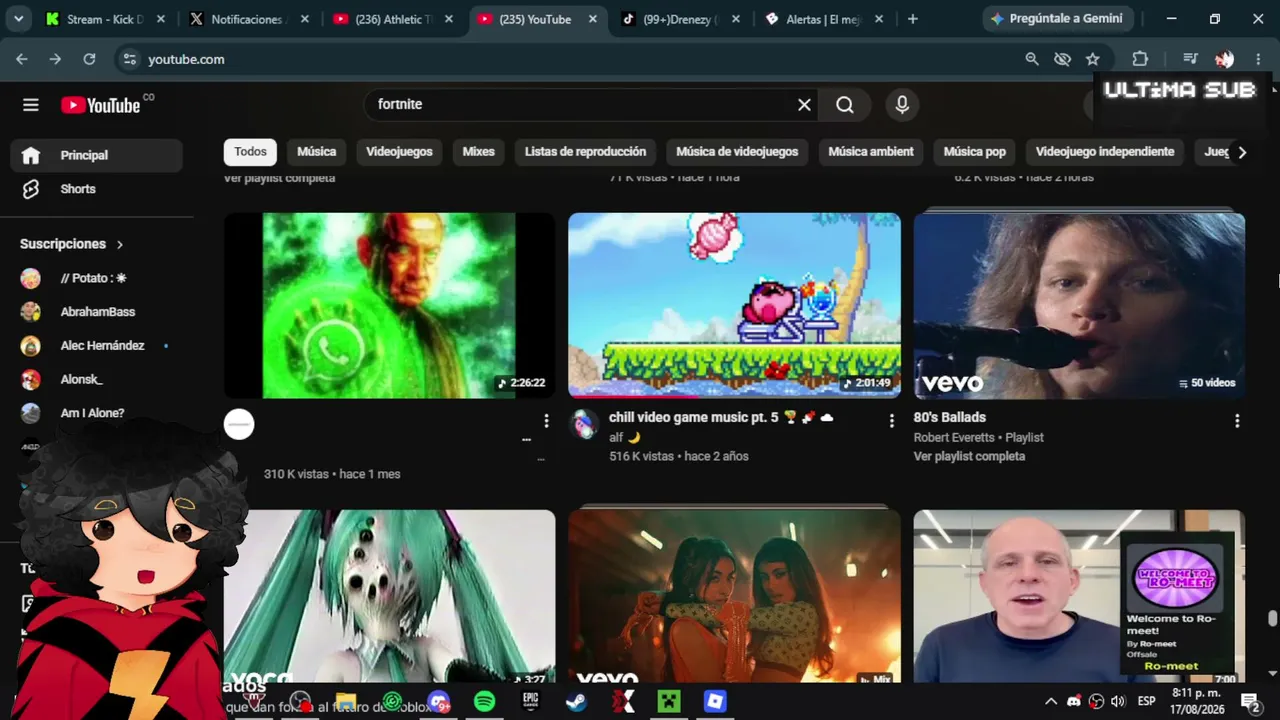Submit search with the magnifier button
The height and width of the screenshot is (720, 1280).
845,105
